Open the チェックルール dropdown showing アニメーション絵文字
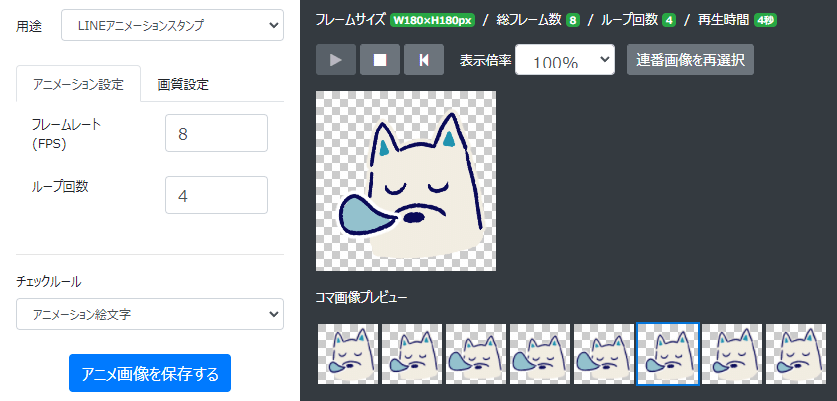837x401 pixels. pos(150,314)
